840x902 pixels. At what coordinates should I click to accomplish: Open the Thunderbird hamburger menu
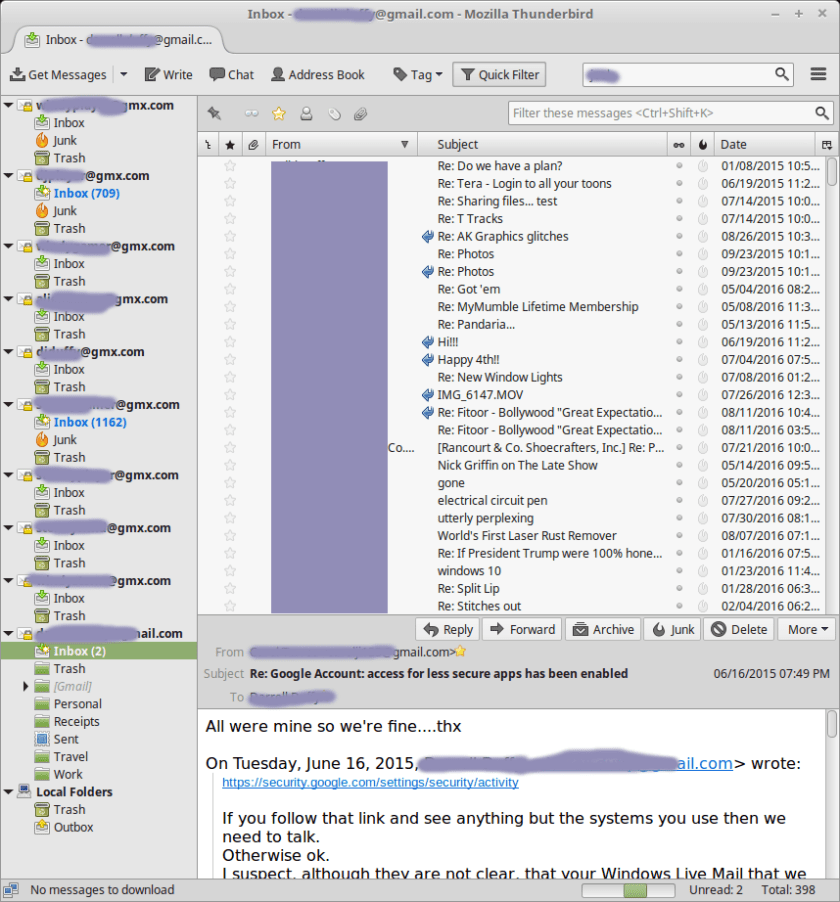819,74
